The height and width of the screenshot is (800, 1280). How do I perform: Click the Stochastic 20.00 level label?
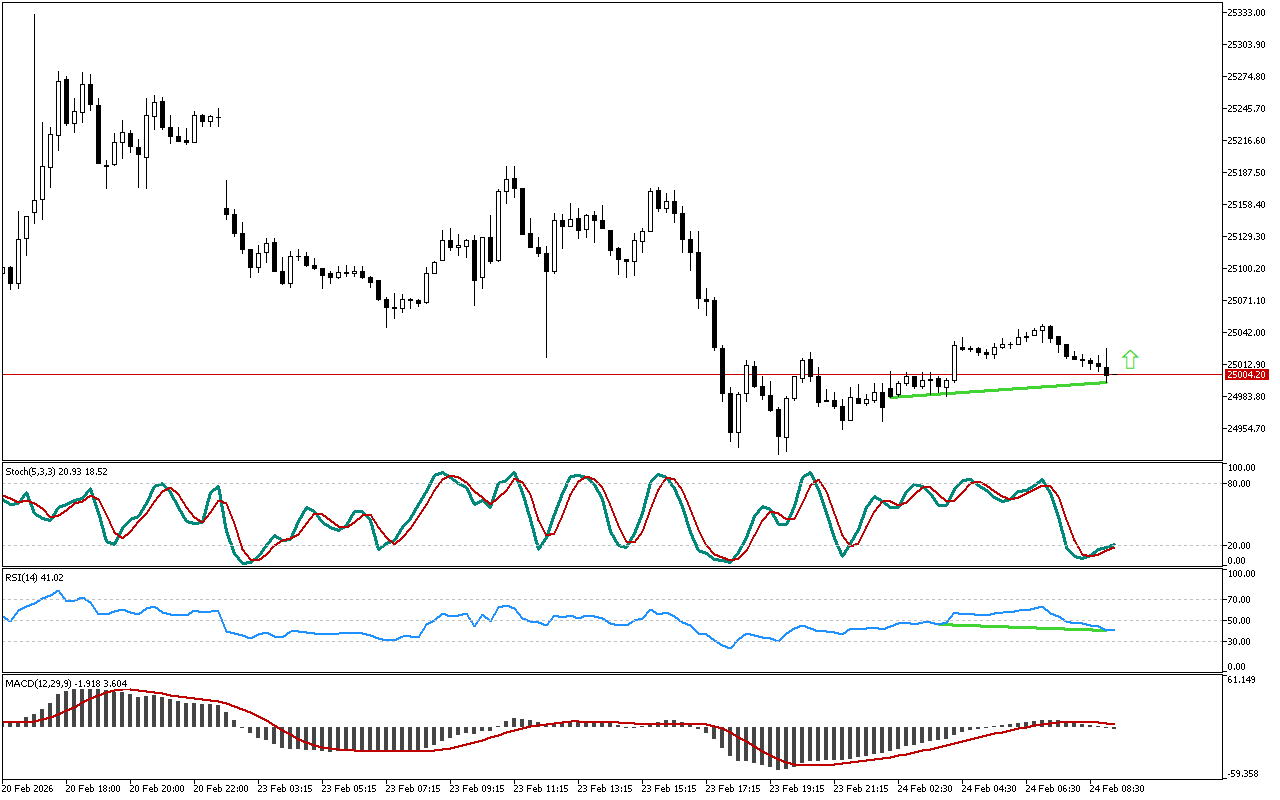(x=1241, y=545)
